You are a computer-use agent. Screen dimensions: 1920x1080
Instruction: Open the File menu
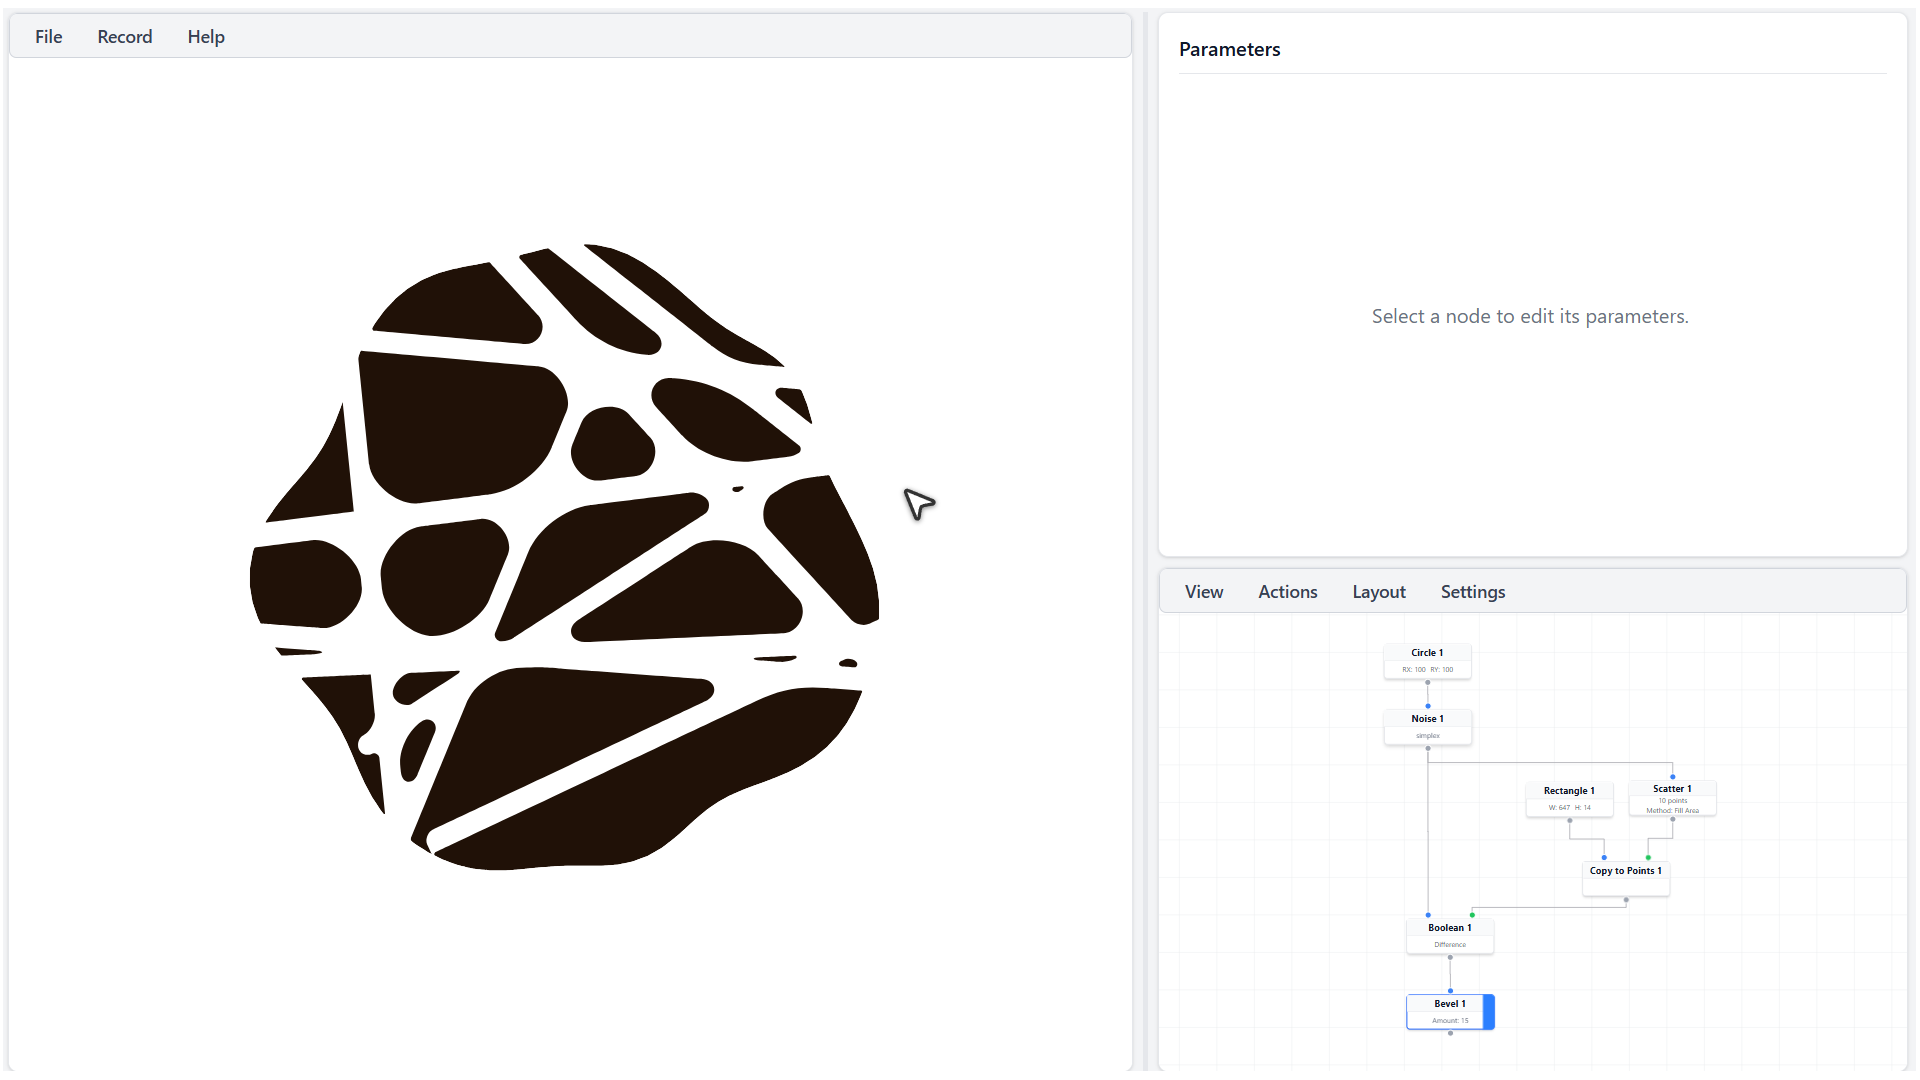click(x=48, y=37)
